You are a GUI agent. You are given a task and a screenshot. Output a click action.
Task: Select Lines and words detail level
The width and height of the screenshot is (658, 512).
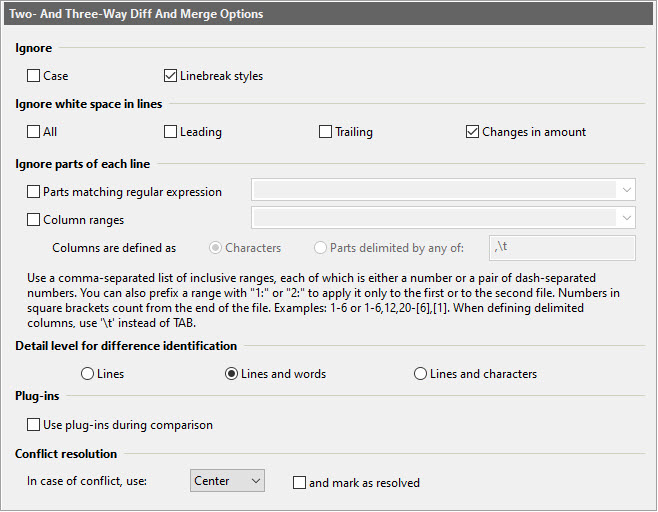[232, 374]
